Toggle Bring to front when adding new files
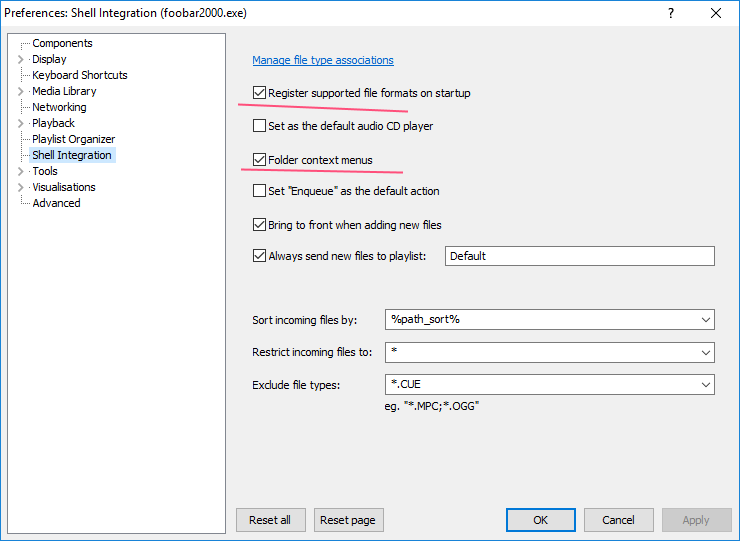 click(260, 225)
